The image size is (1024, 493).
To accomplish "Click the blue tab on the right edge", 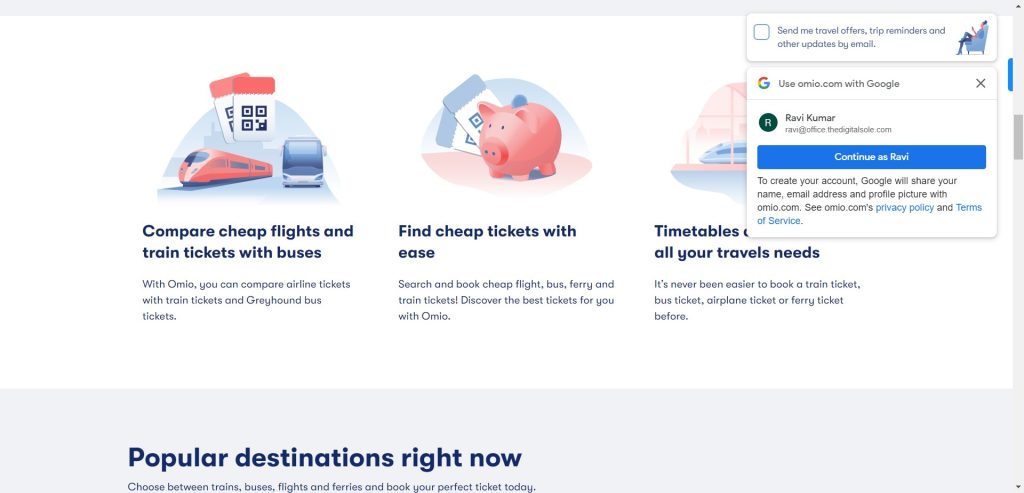I will (1010, 74).
